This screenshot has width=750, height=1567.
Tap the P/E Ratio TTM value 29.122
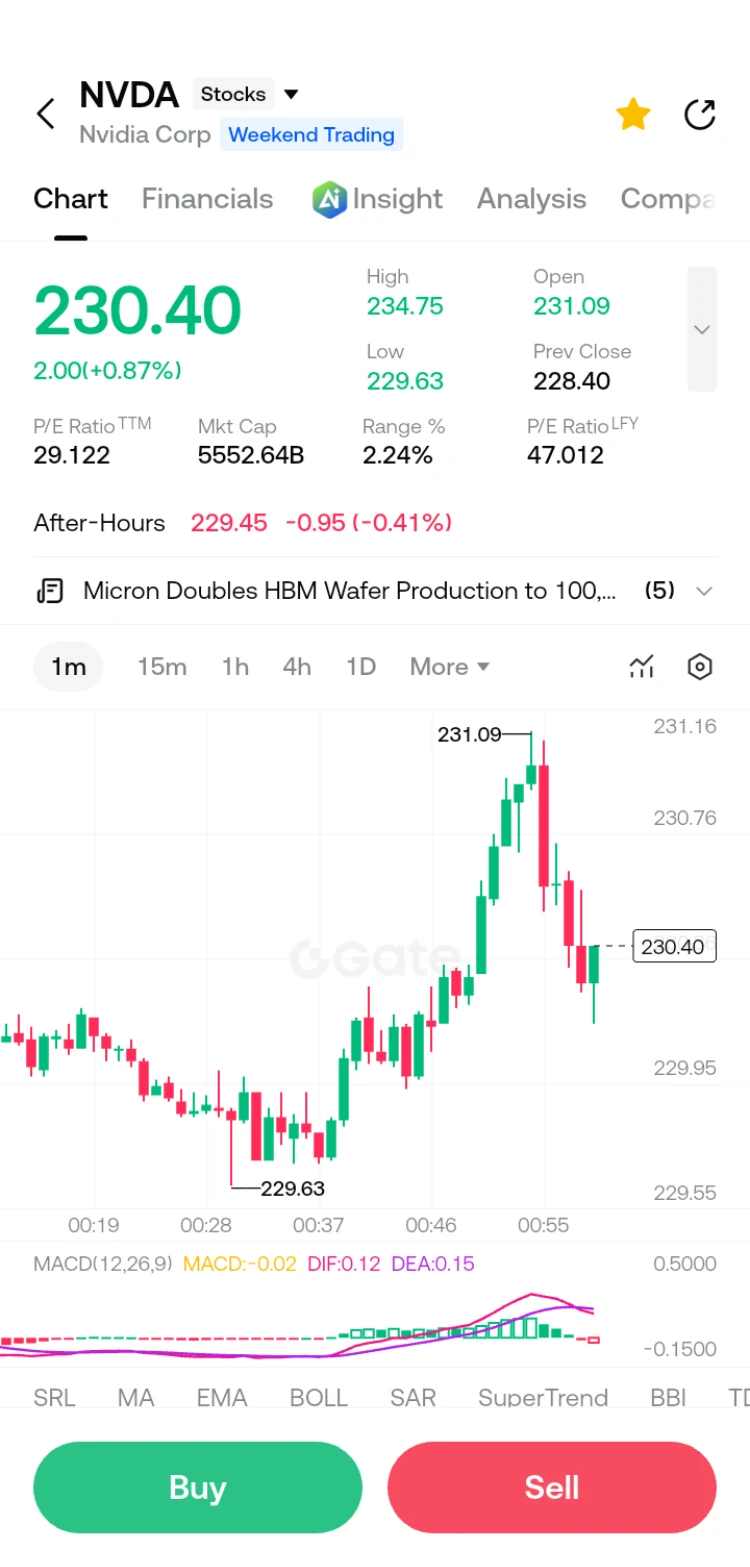pyautogui.click(x=72, y=456)
